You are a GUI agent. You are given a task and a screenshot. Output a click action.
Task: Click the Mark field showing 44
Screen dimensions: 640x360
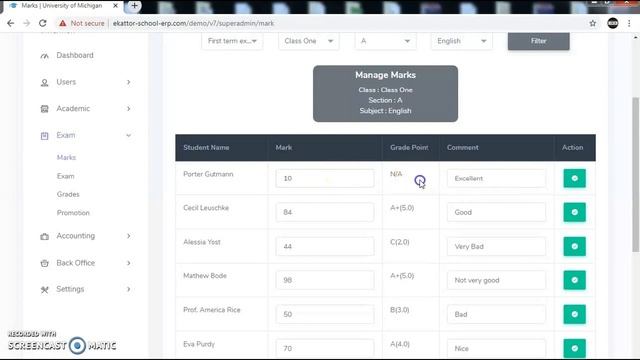(324, 247)
